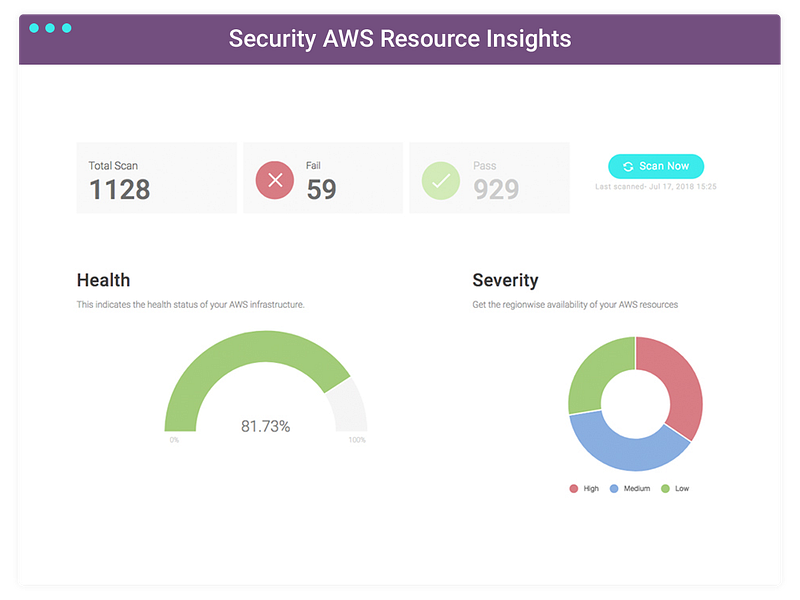Click the third cyan window dot
800x600 pixels.
(x=66, y=28)
